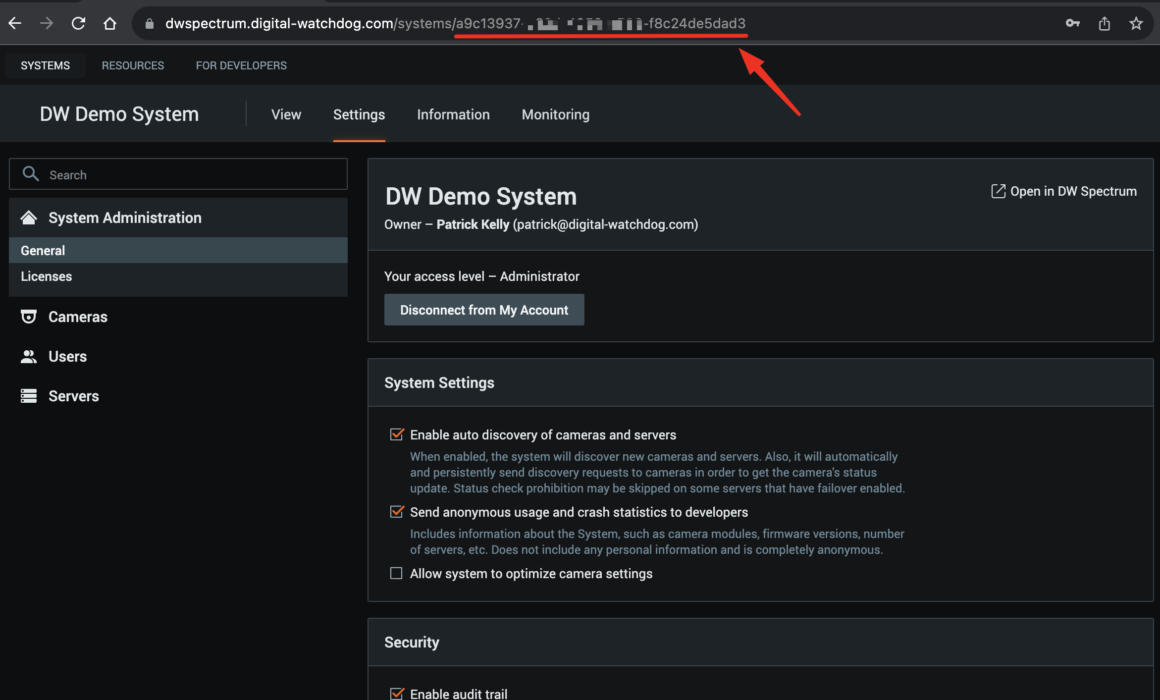Open the Information tab
Image resolution: width=1160 pixels, height=700 pixels.
click(x=453, y=115)
